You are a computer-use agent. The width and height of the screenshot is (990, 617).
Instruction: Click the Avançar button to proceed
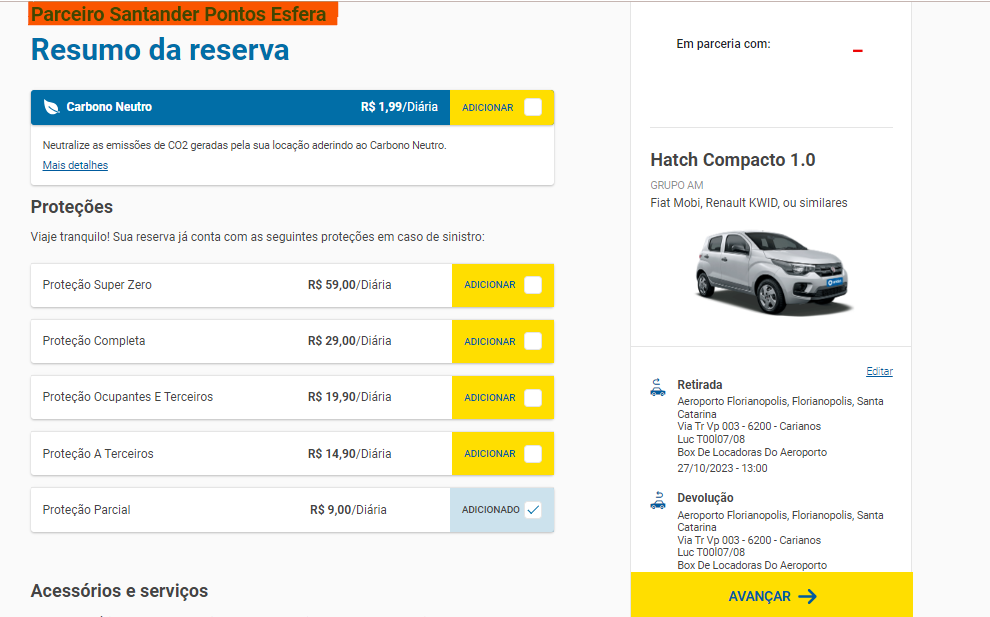(772, 595)
